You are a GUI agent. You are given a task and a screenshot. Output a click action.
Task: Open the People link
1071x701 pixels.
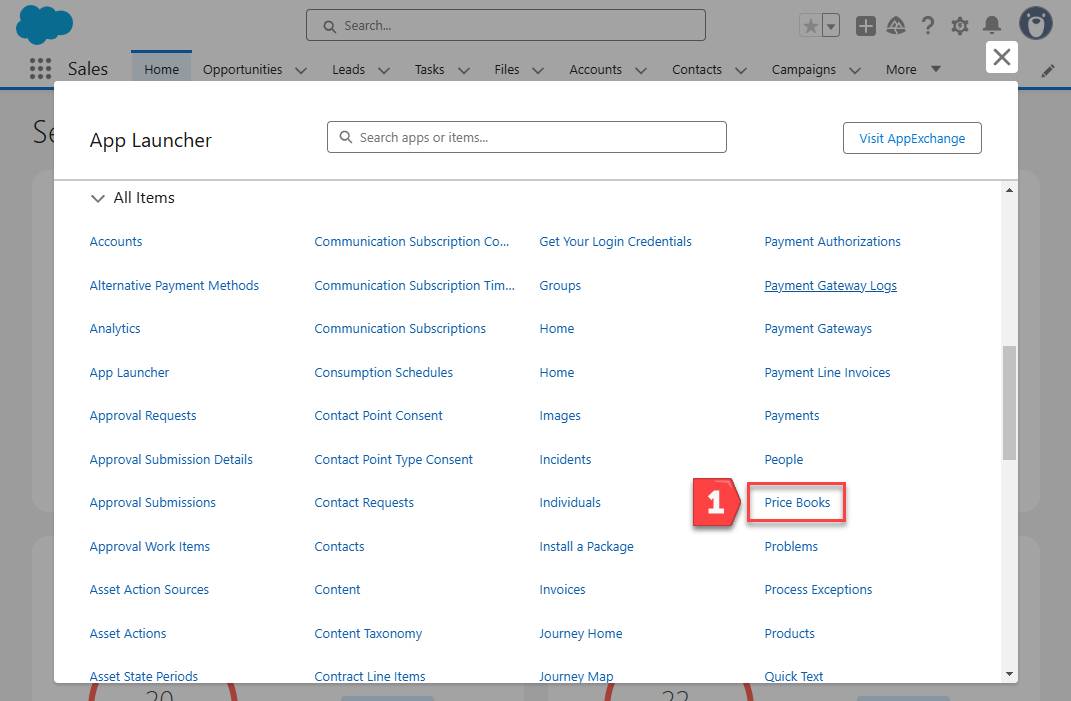click(783, 459)
